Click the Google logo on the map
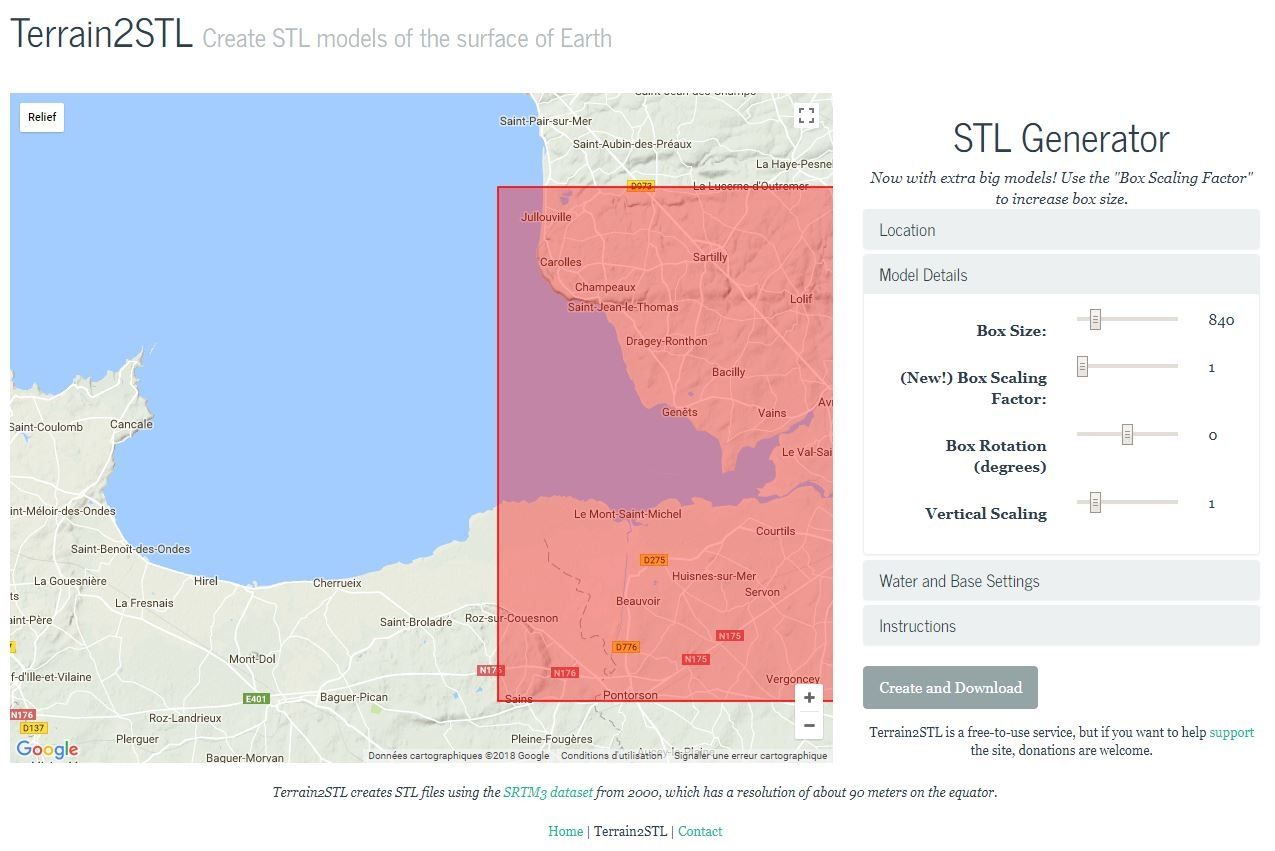Screen dimensions: 1275x851 tap(47, 749)
